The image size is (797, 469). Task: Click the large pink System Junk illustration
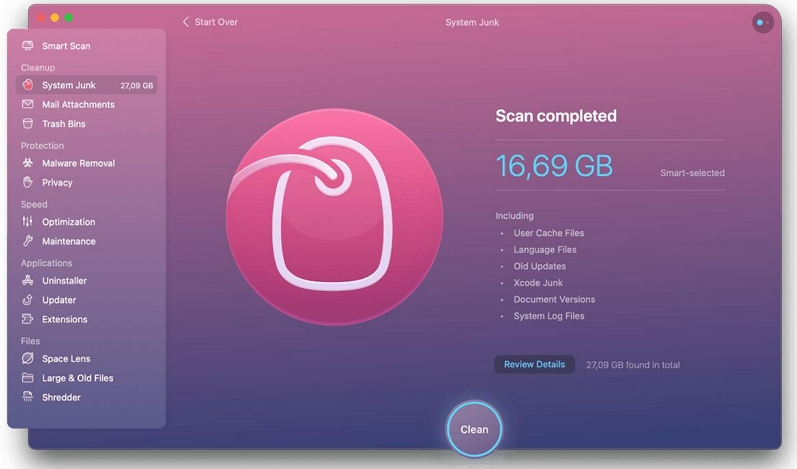334,217
